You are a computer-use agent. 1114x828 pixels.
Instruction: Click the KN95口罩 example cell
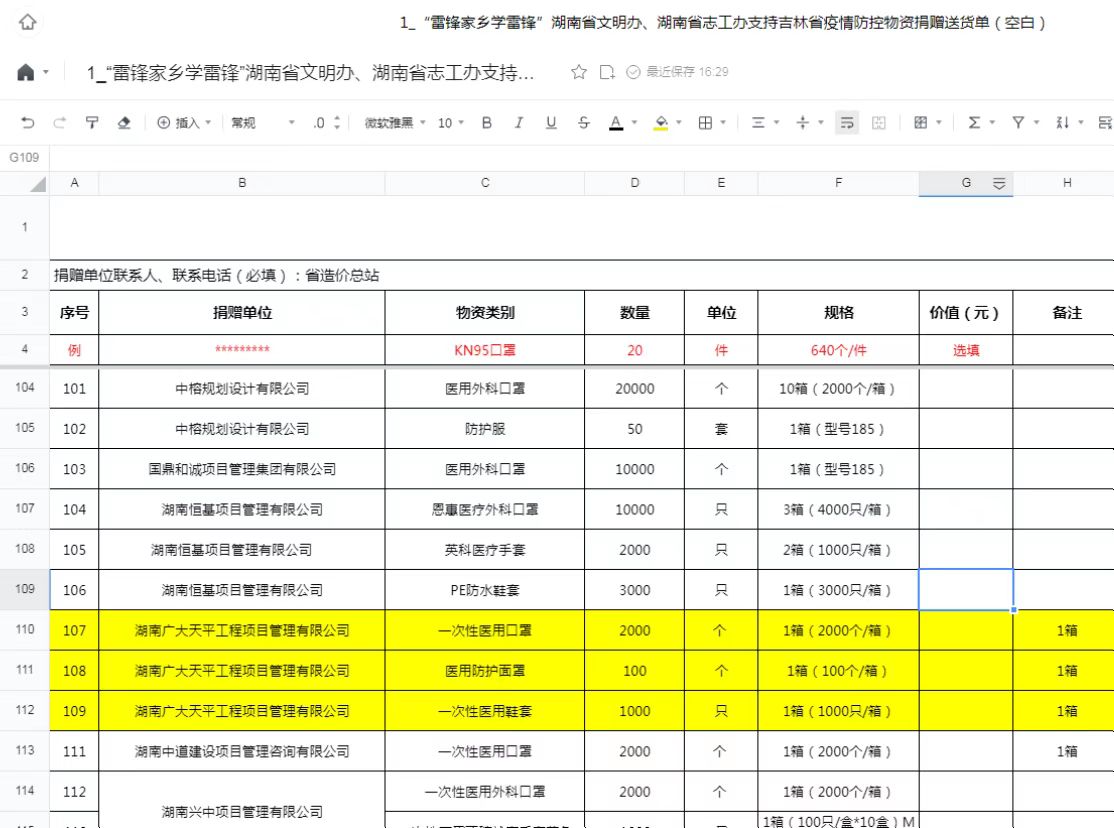pyautogui.click(x=485, y=350)
